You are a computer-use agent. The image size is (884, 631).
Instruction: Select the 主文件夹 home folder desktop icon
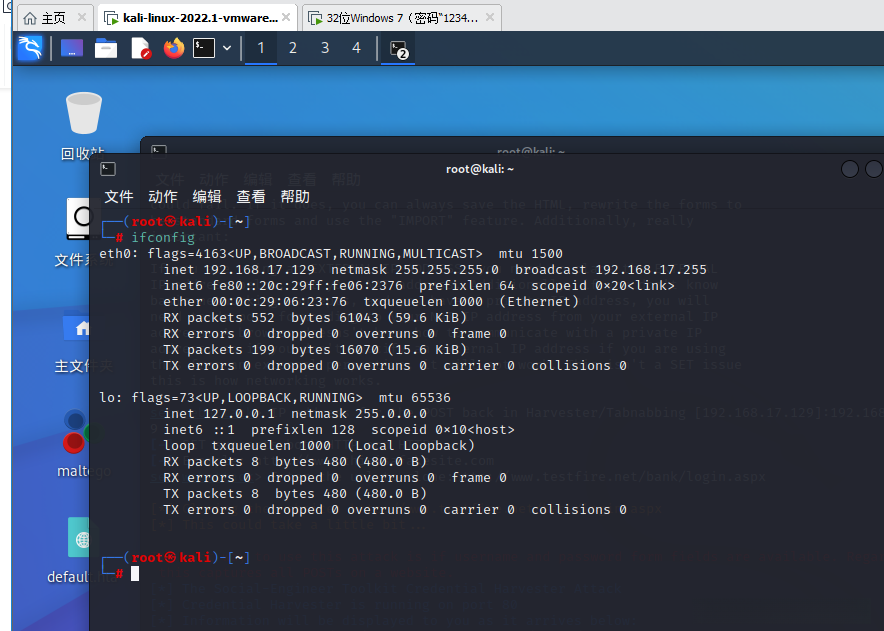pos(76,342)
